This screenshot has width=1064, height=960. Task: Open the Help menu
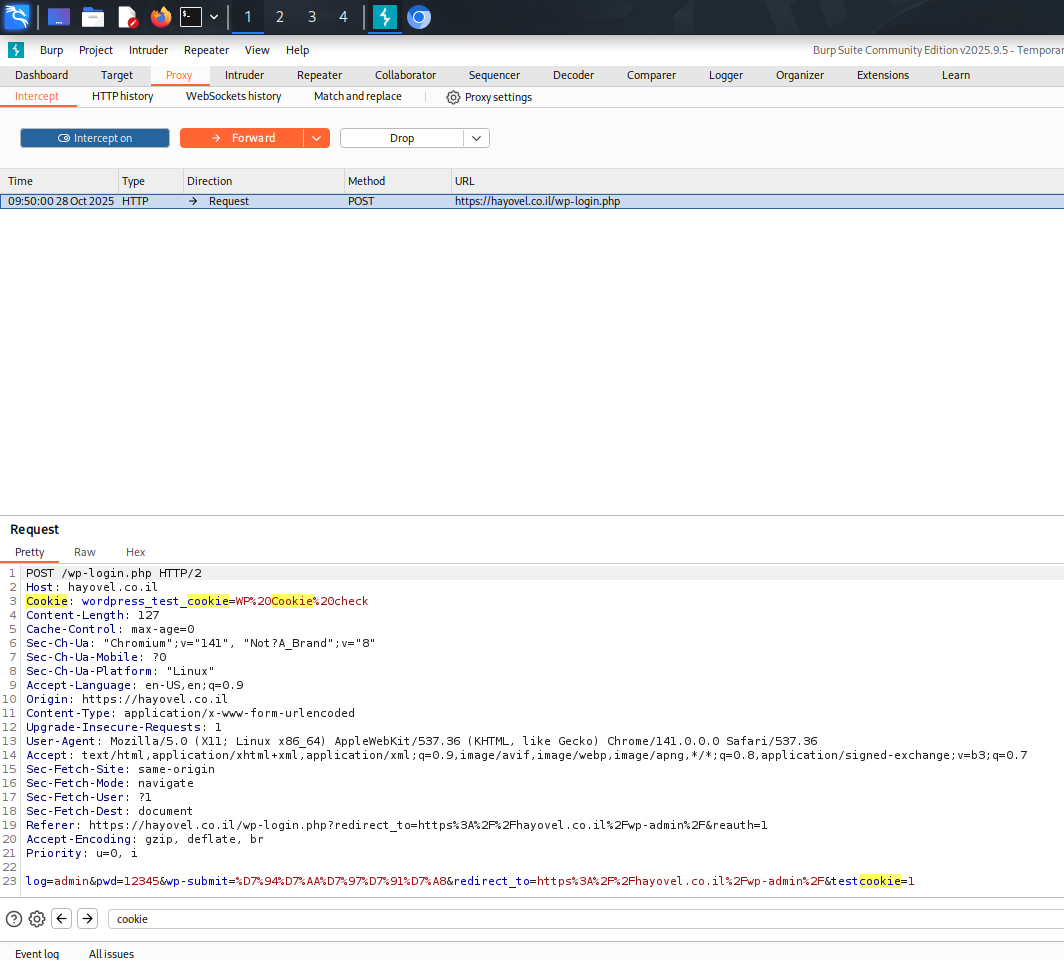point(297,50)
